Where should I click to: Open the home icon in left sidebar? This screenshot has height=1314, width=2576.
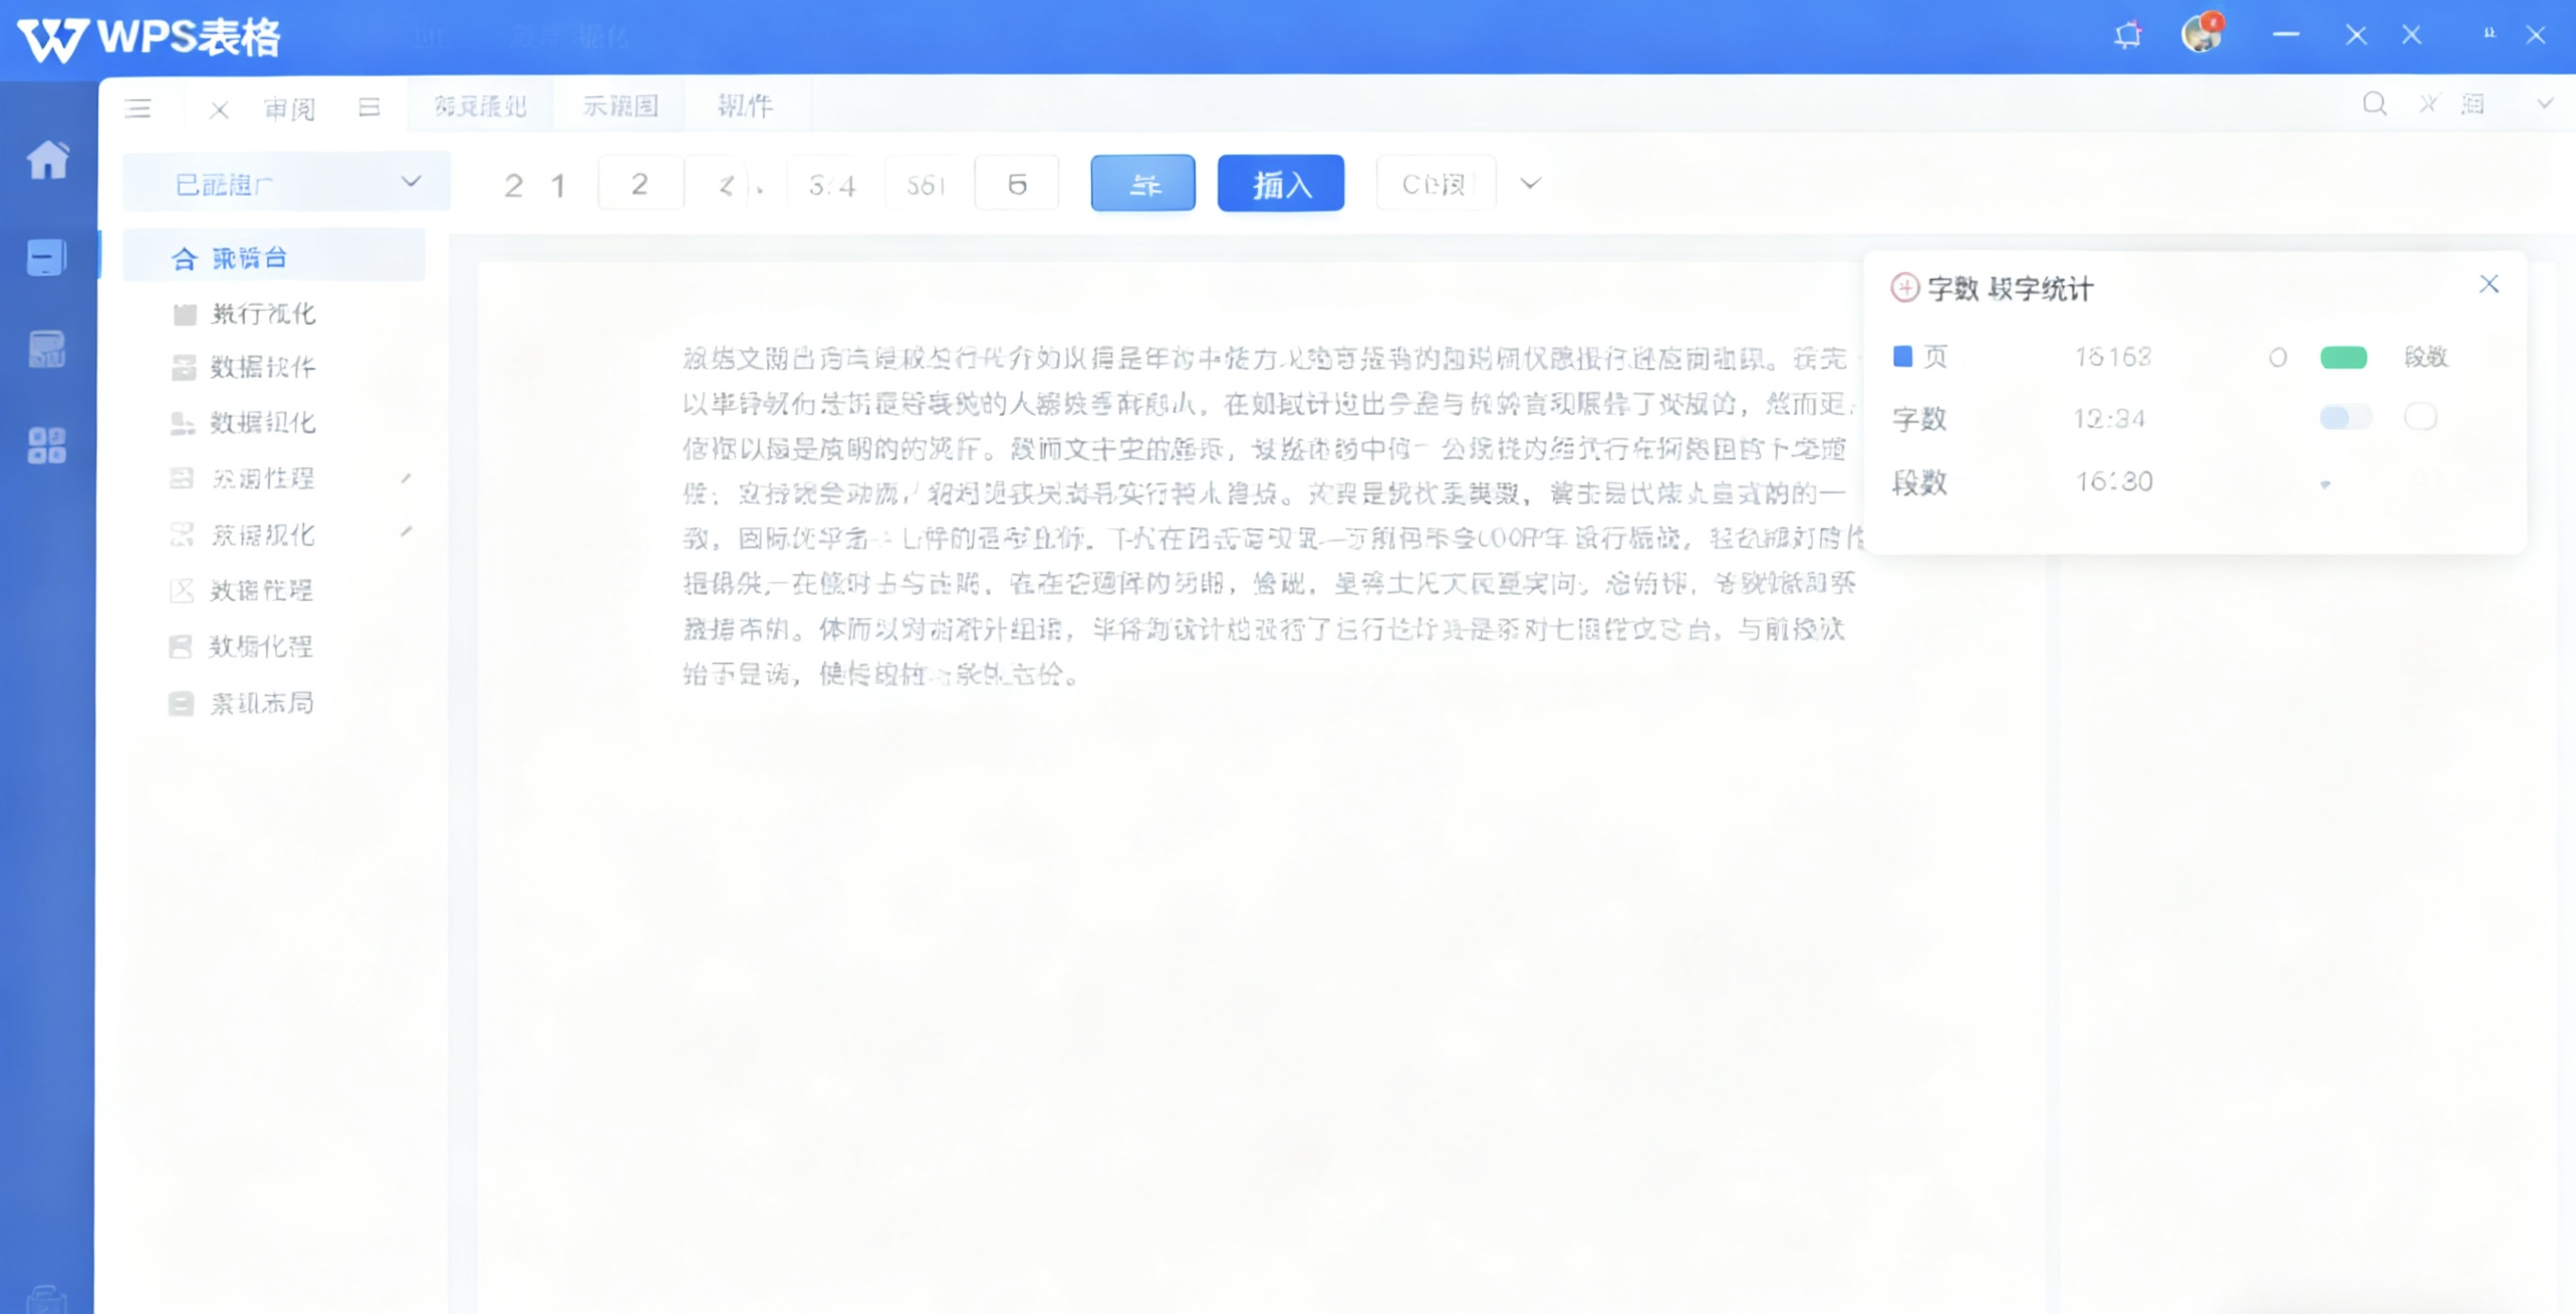point(49,158)
